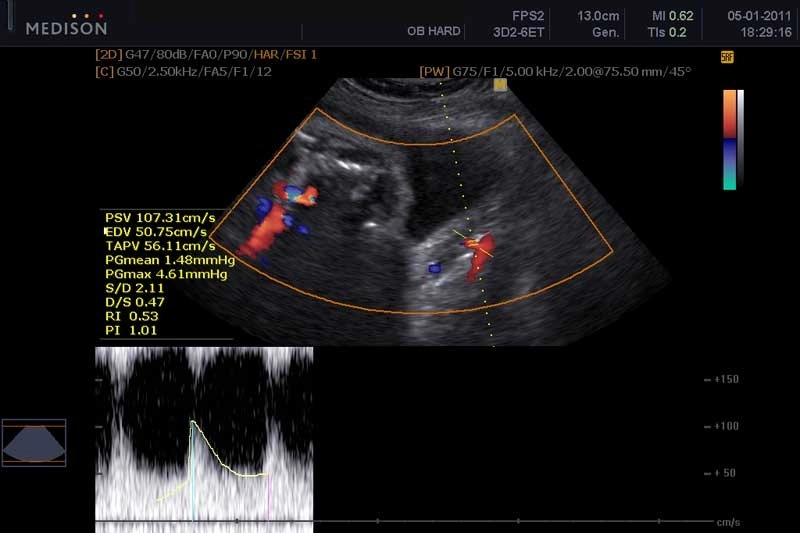This screenshot has height=533, width=800.
Task: Click the OB HARD preset label
Action: click(x=433, y=32)
